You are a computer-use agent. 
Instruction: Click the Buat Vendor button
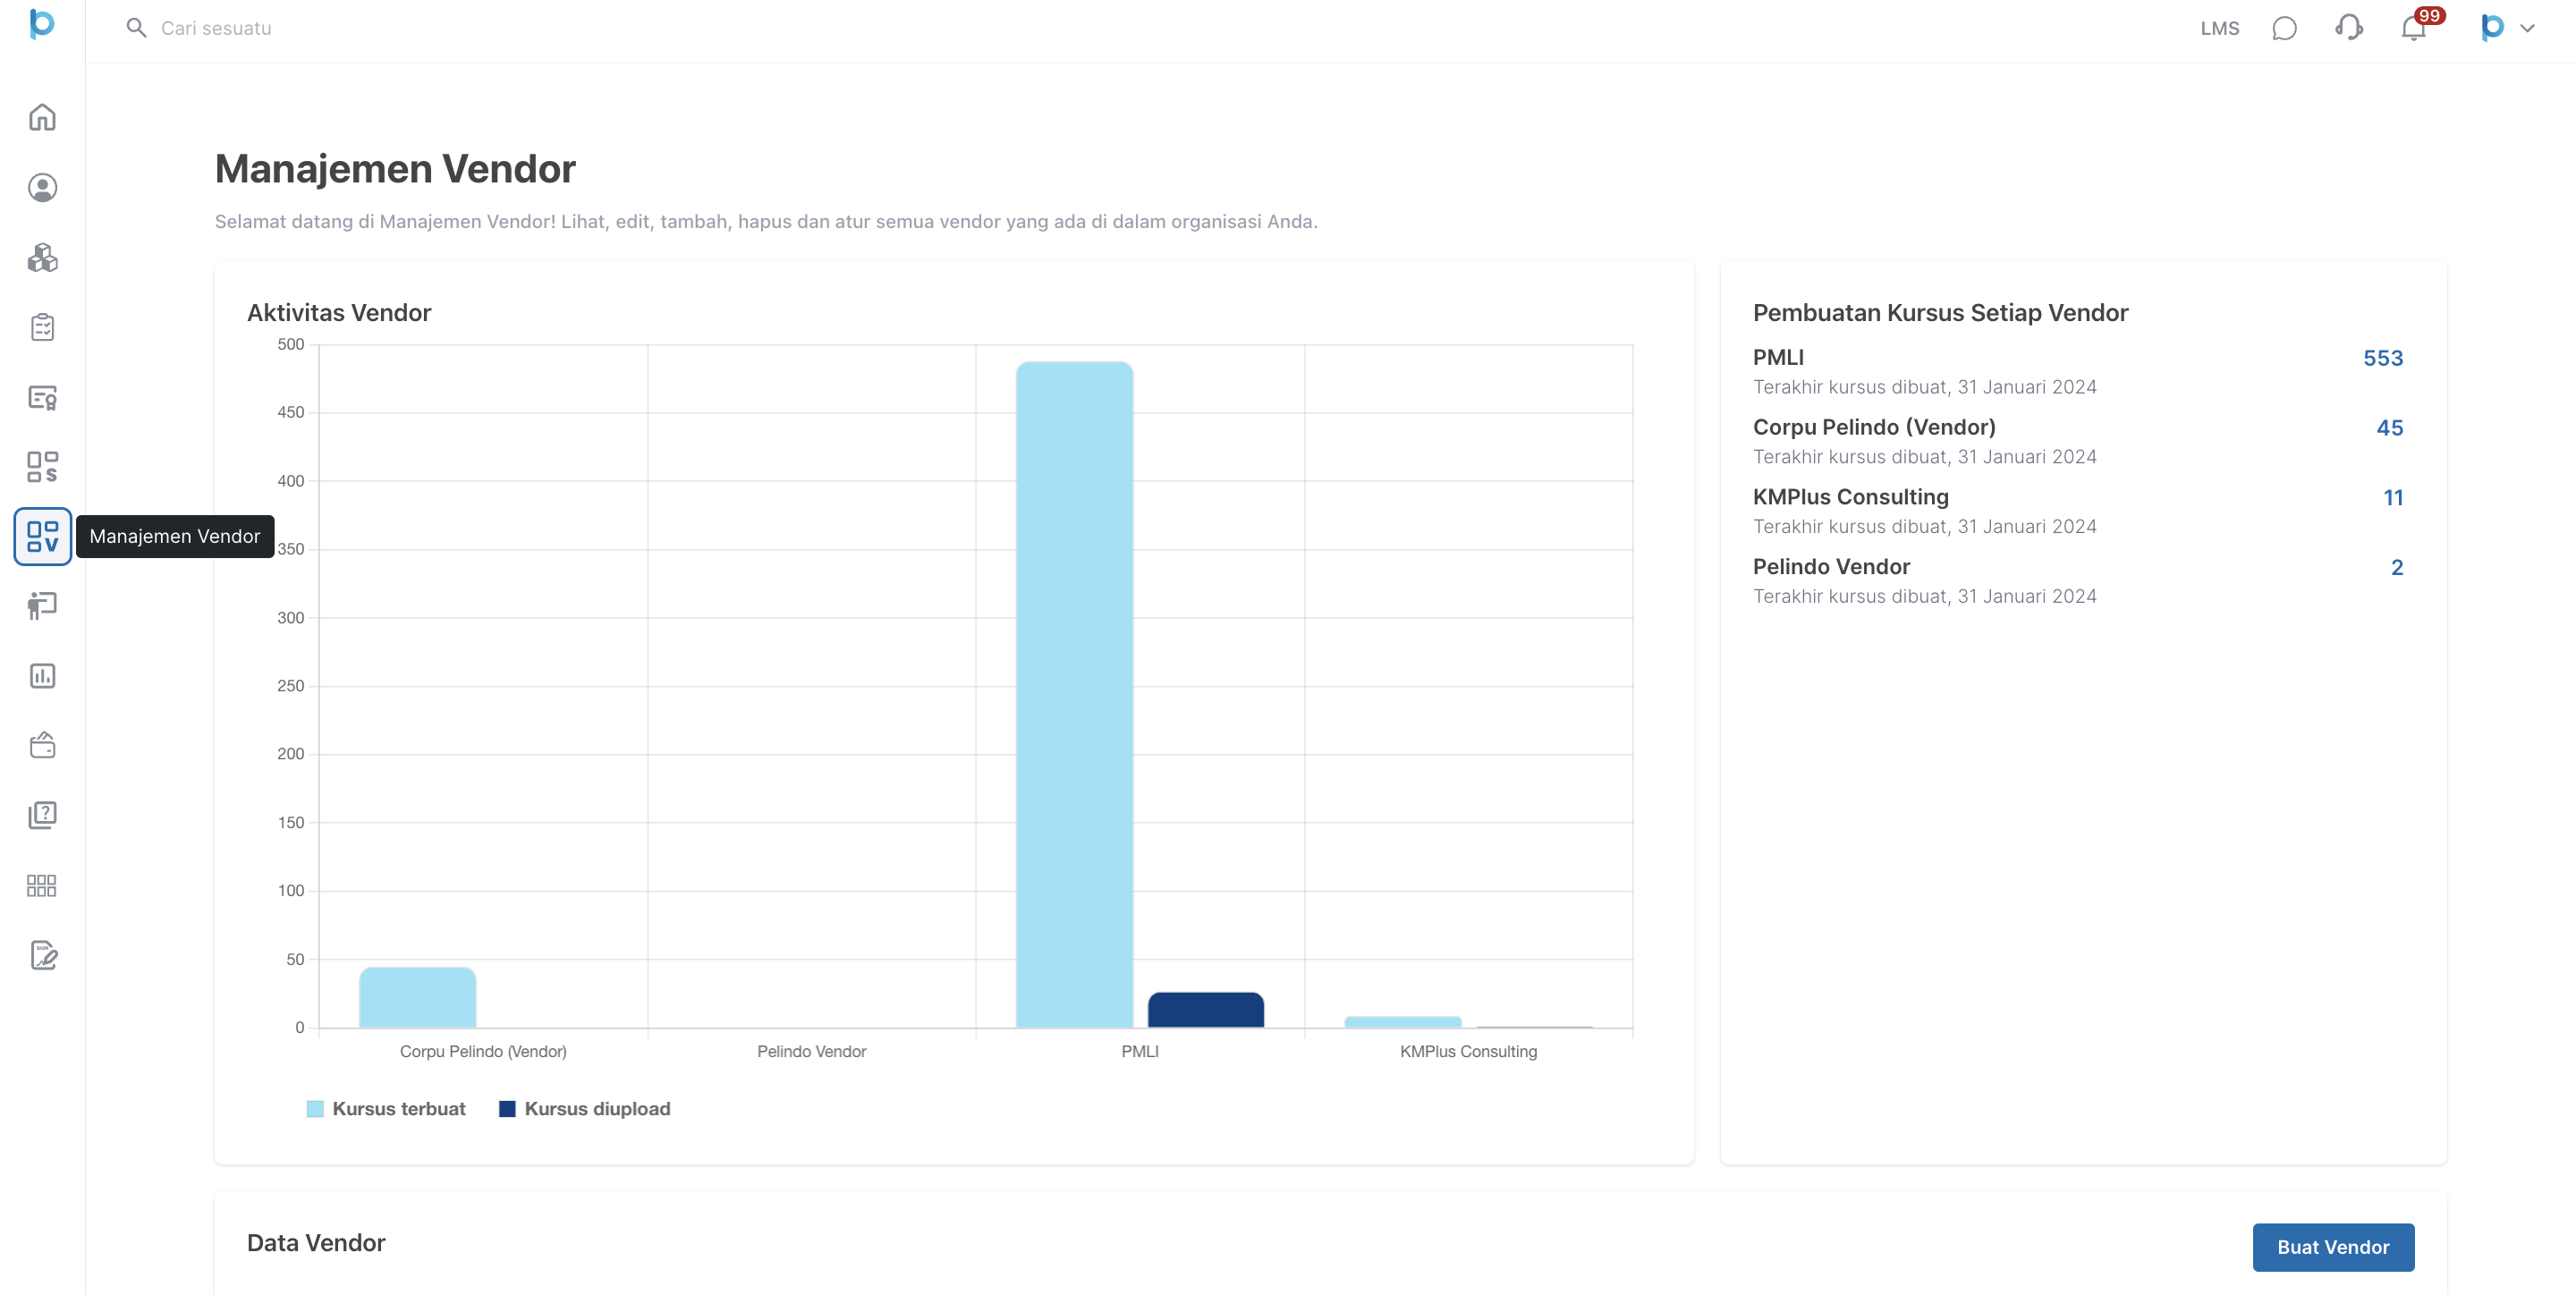2332,1247
